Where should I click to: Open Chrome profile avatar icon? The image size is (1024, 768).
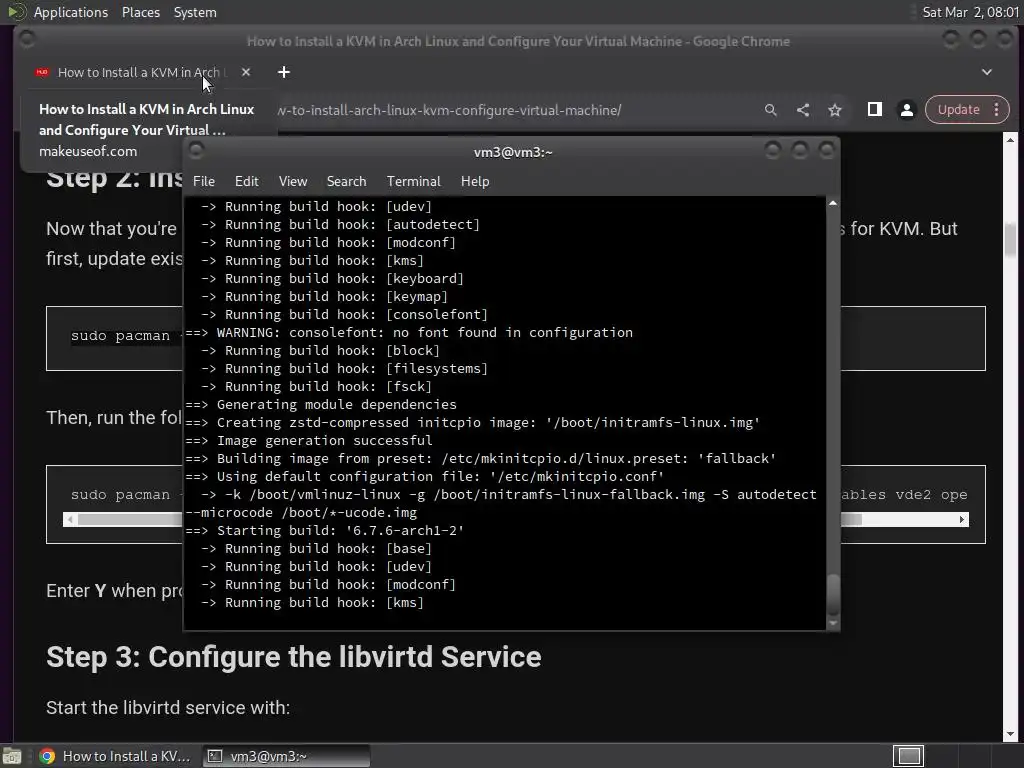[x=906, y=110]
